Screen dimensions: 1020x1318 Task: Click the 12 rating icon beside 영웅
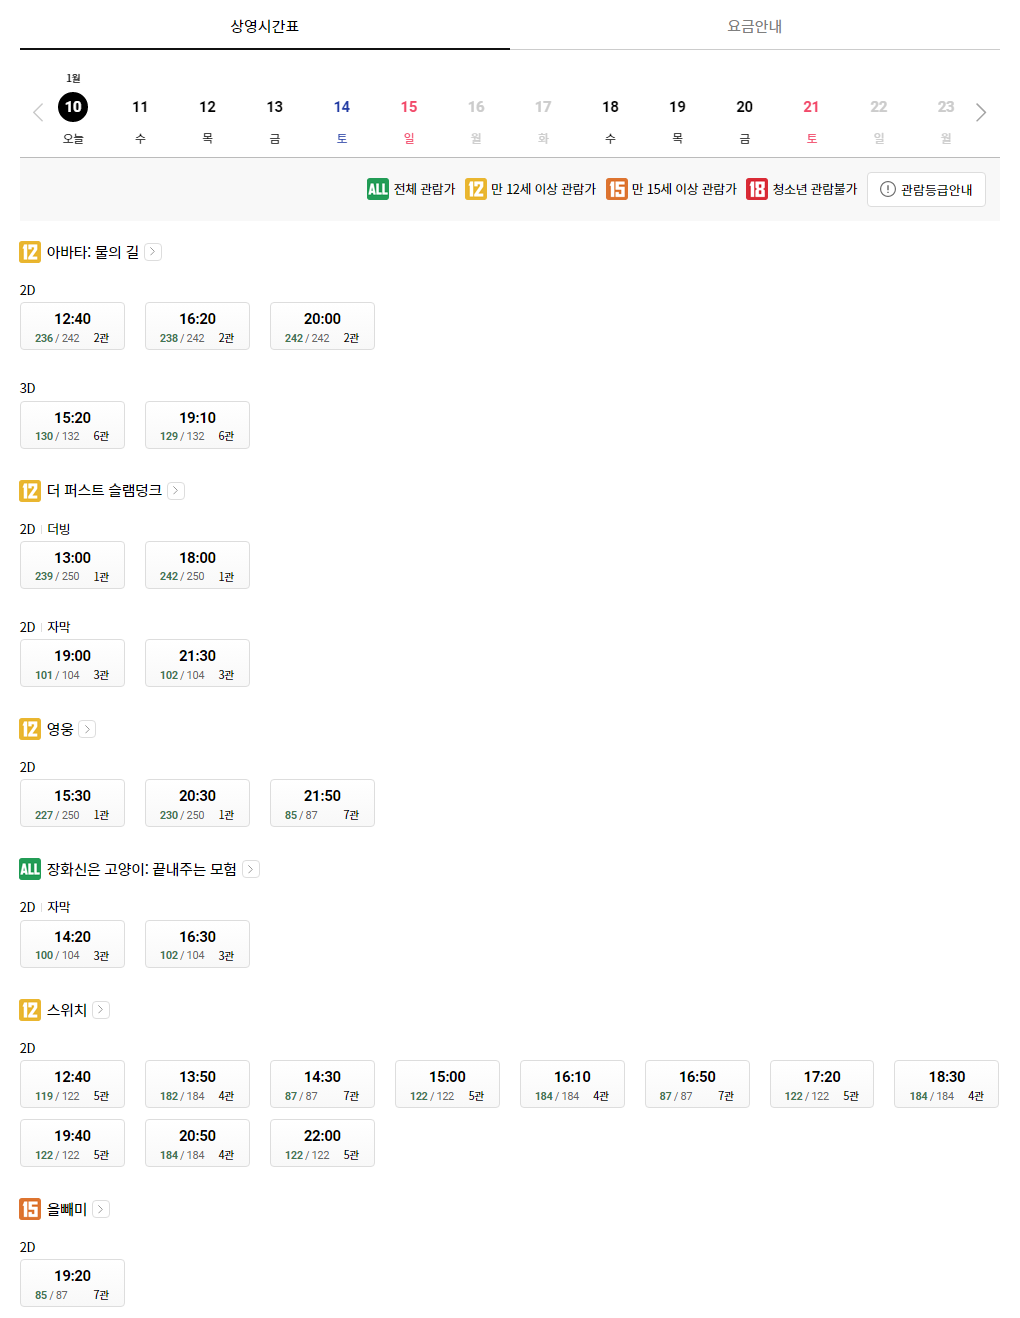tap(30, 729)
